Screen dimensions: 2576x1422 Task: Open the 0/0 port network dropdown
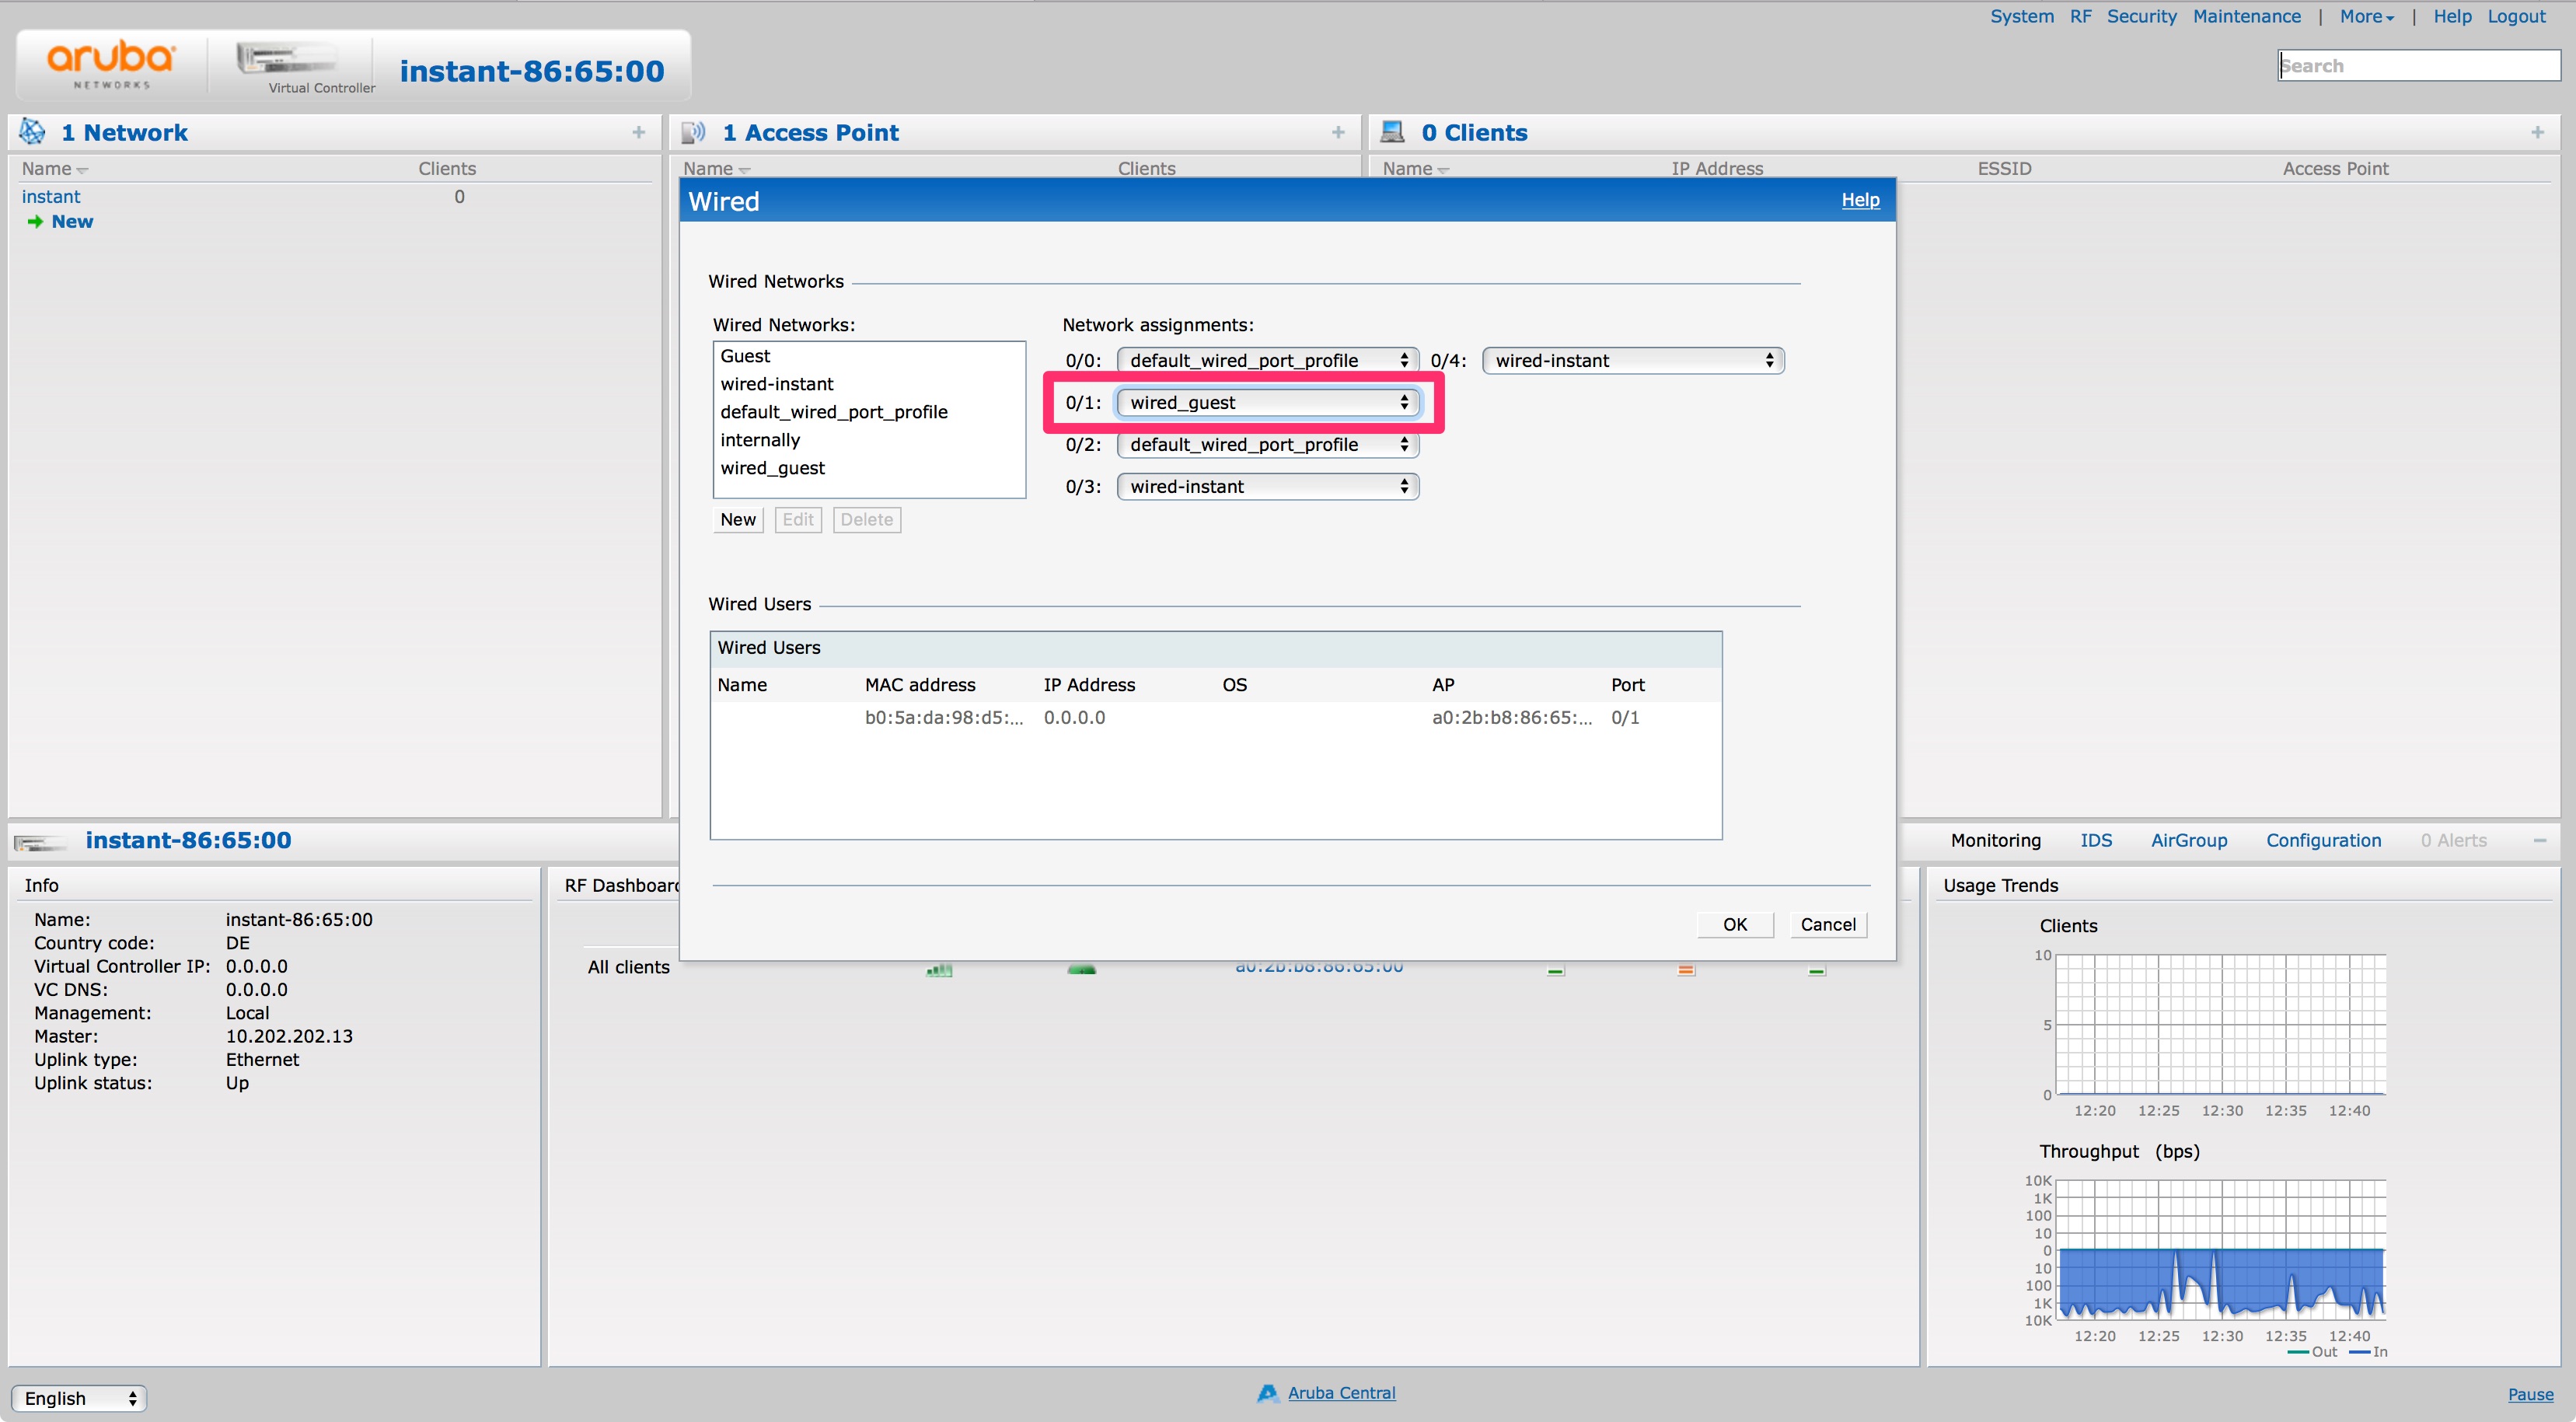[1267, 360]
